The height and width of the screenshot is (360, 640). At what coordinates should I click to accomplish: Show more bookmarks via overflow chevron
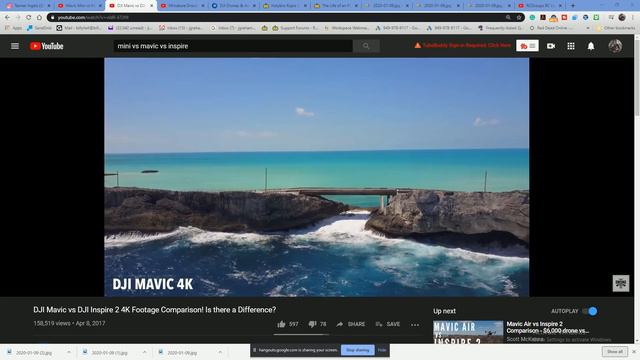[588, 28]
